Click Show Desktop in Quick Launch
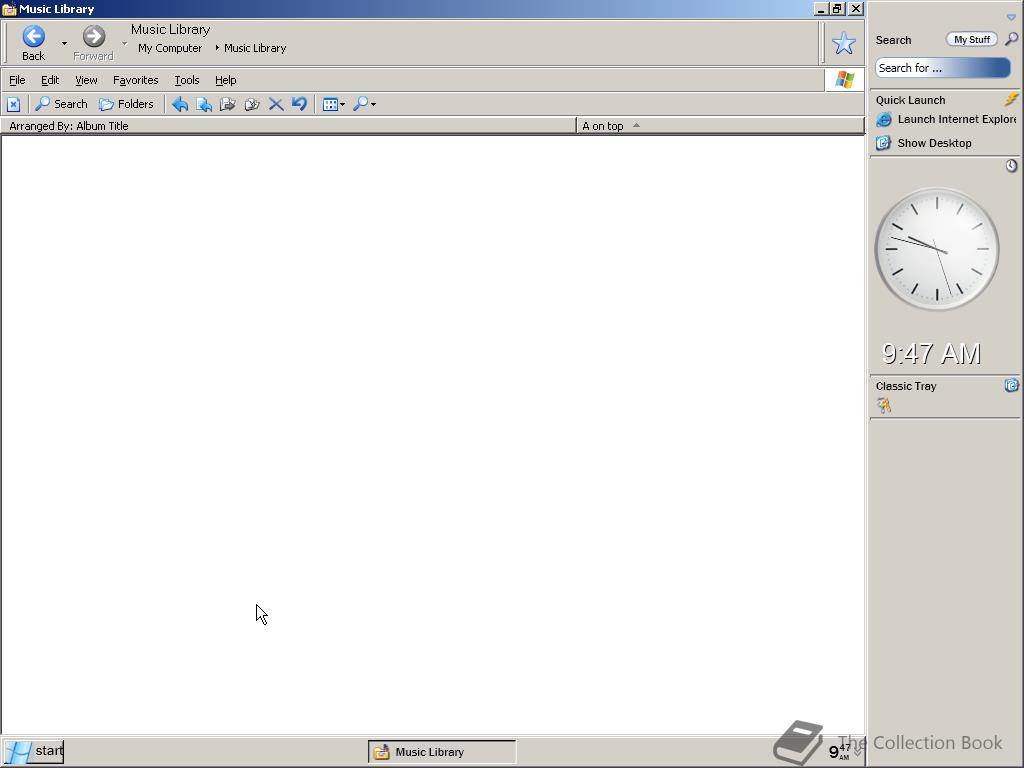The image size is (1024, 768). pos(934,143)
